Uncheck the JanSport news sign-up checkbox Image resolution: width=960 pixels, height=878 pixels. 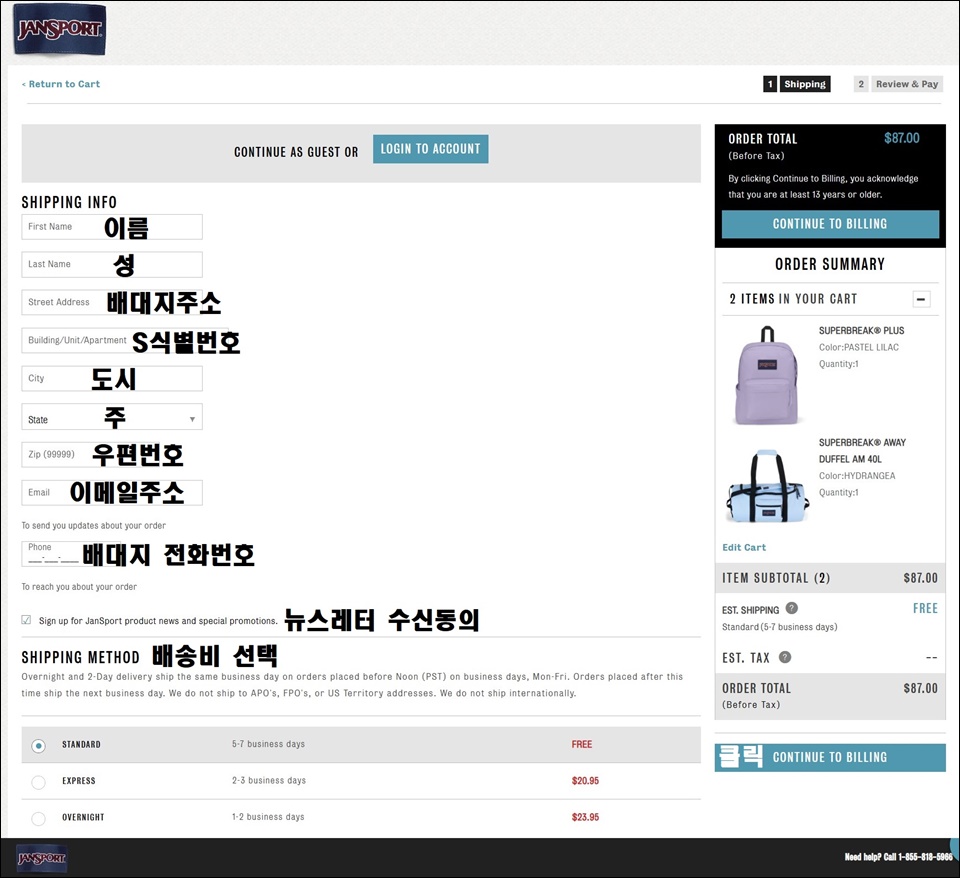click(x=26, y=620)
